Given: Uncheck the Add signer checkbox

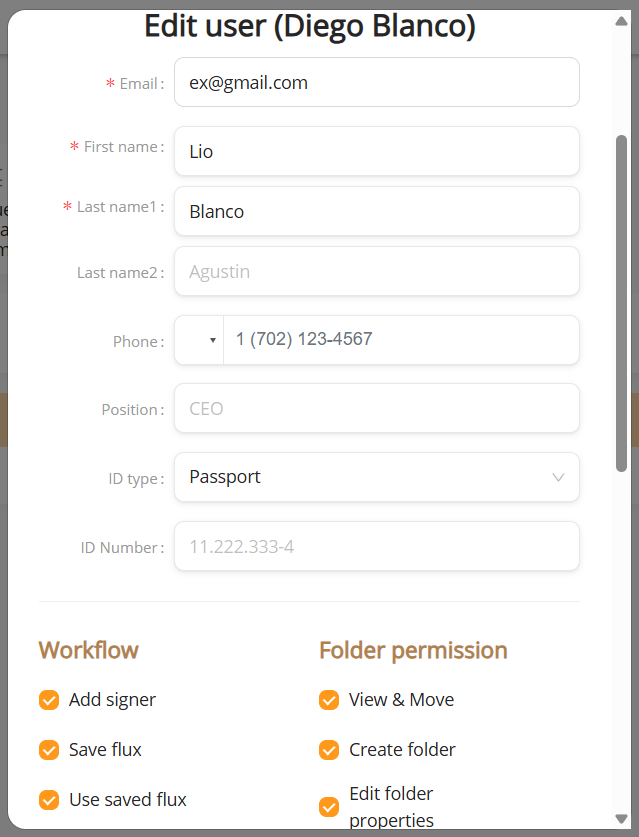Looking at the screenshot, I should click(49, 700).
